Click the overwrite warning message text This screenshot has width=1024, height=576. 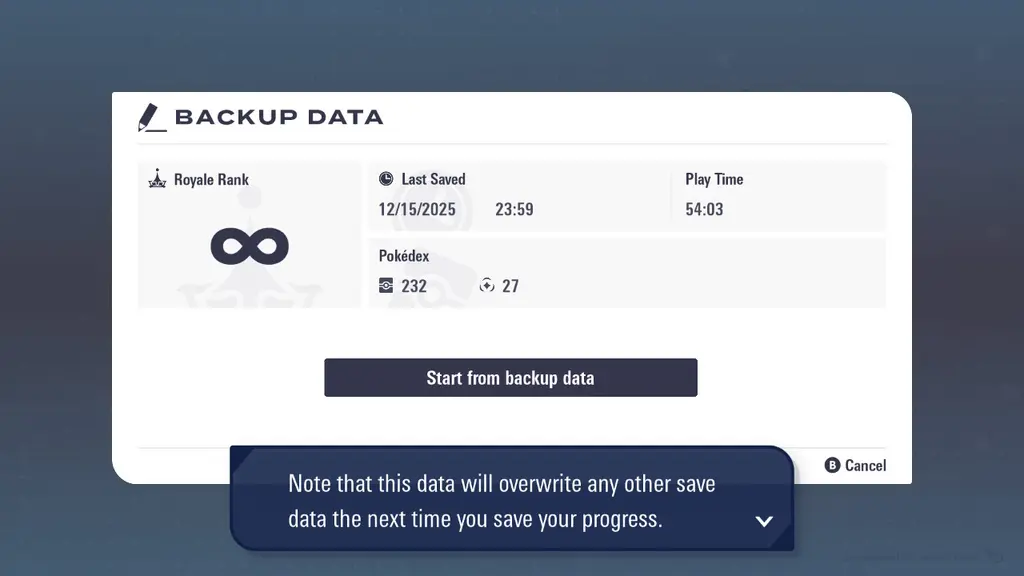click(501, 502)
